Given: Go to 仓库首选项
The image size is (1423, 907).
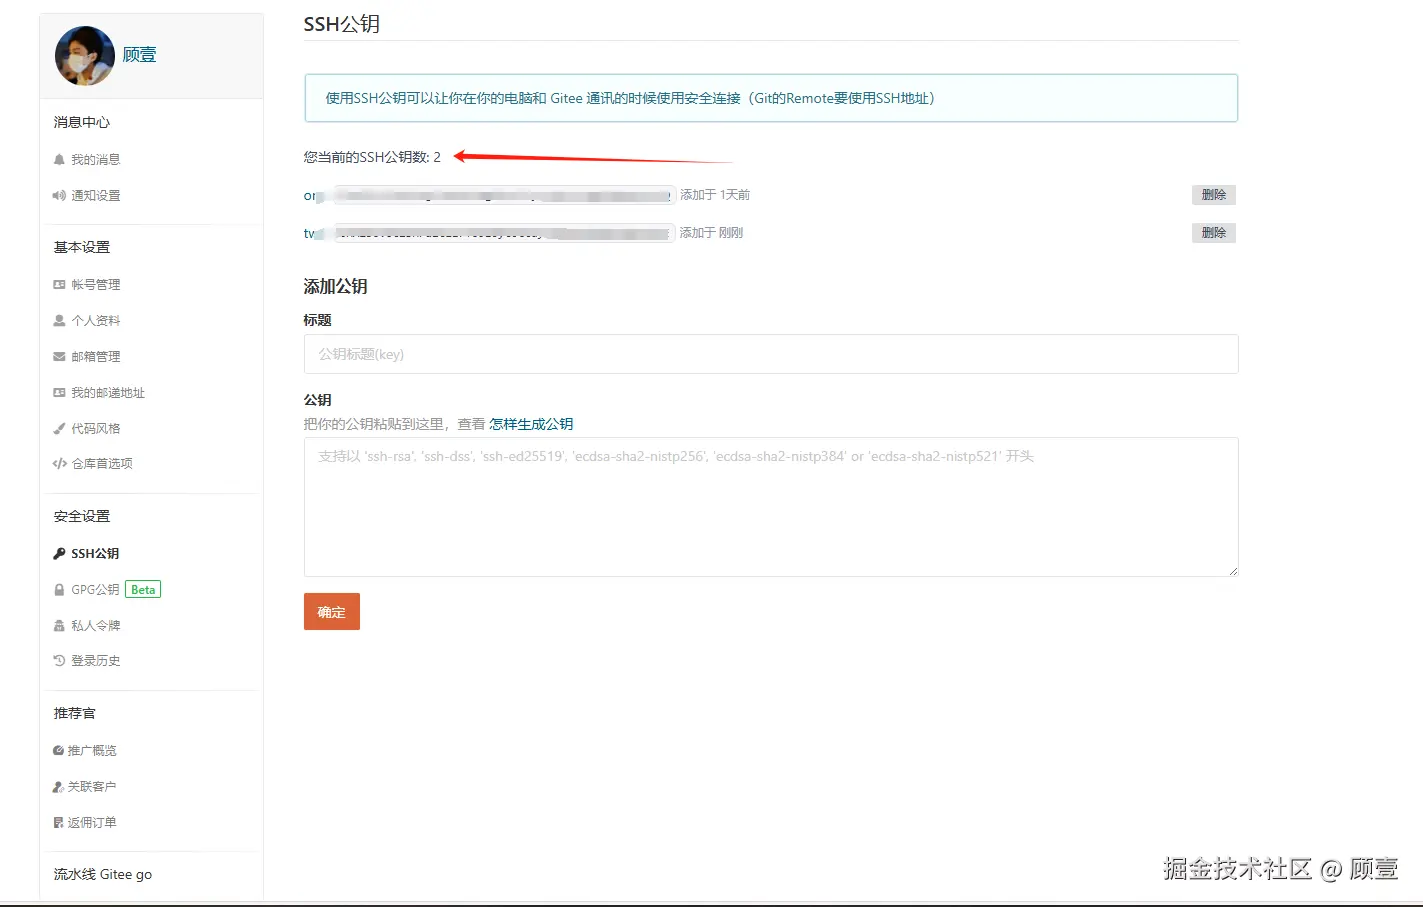Looking at the screenshot, I should click(102, 464).
